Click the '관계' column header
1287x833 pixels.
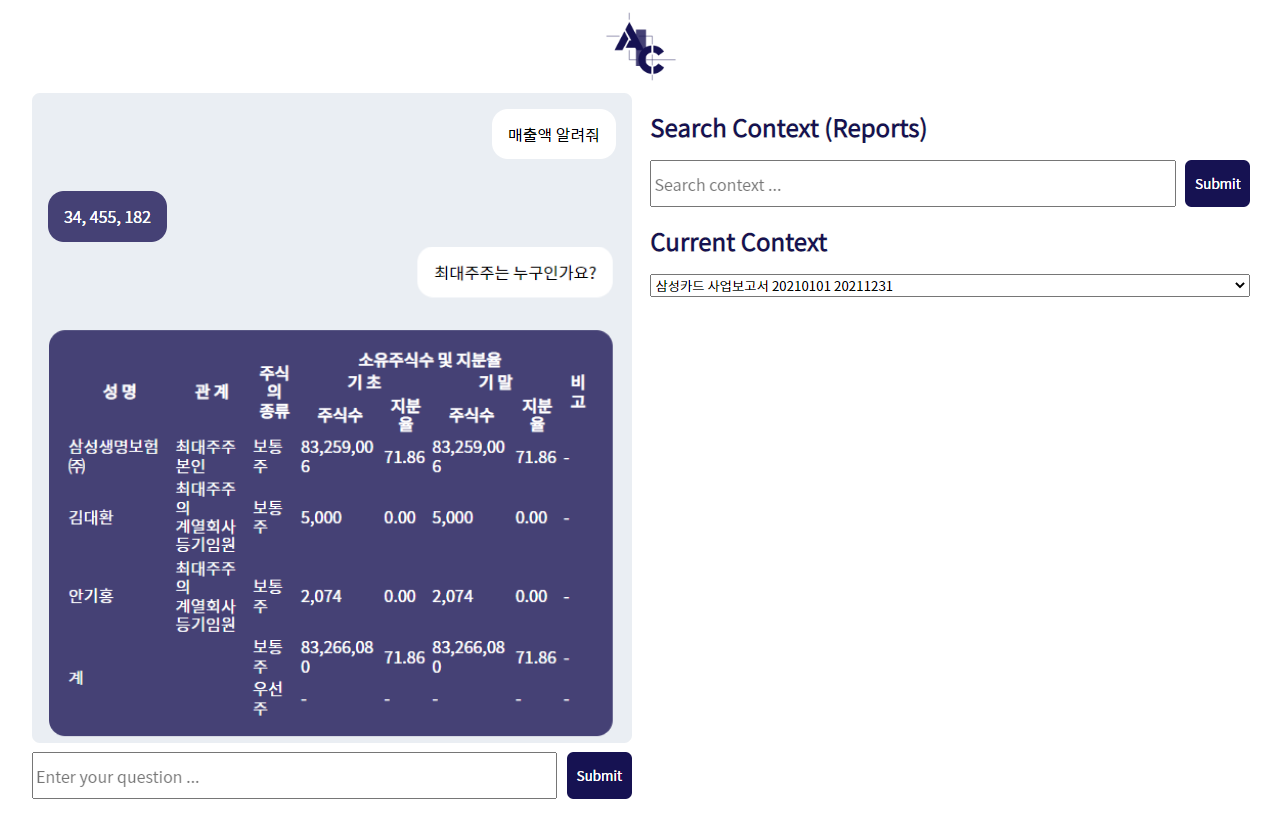click(212, 391)
